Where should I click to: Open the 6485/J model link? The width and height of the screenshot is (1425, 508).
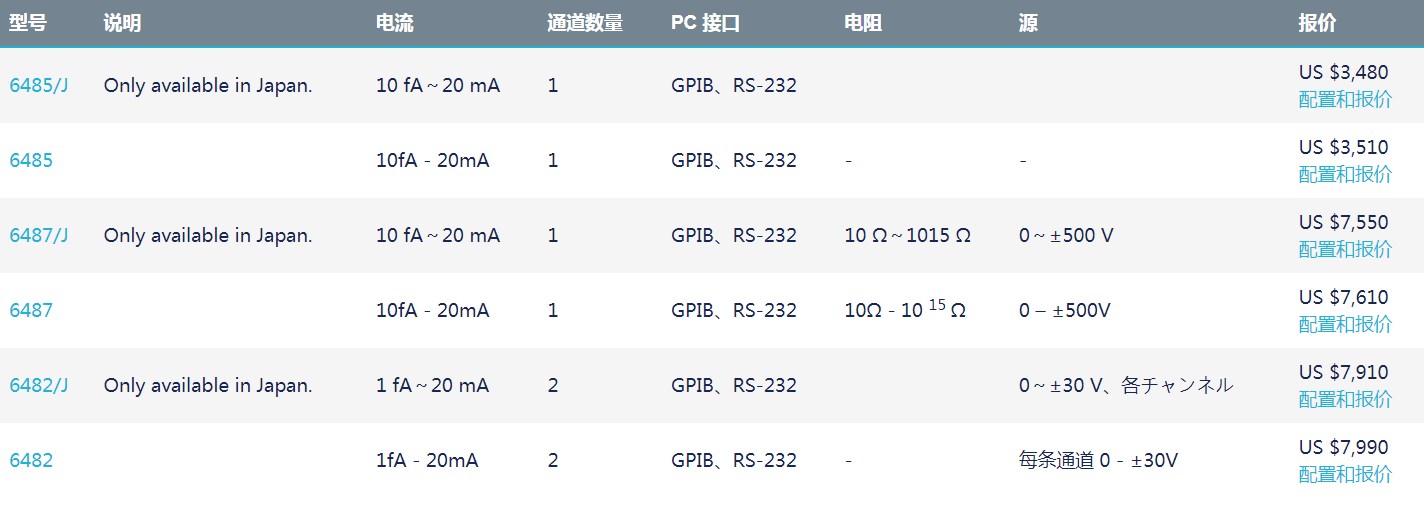pyautogui.click(x=39, y=86)
